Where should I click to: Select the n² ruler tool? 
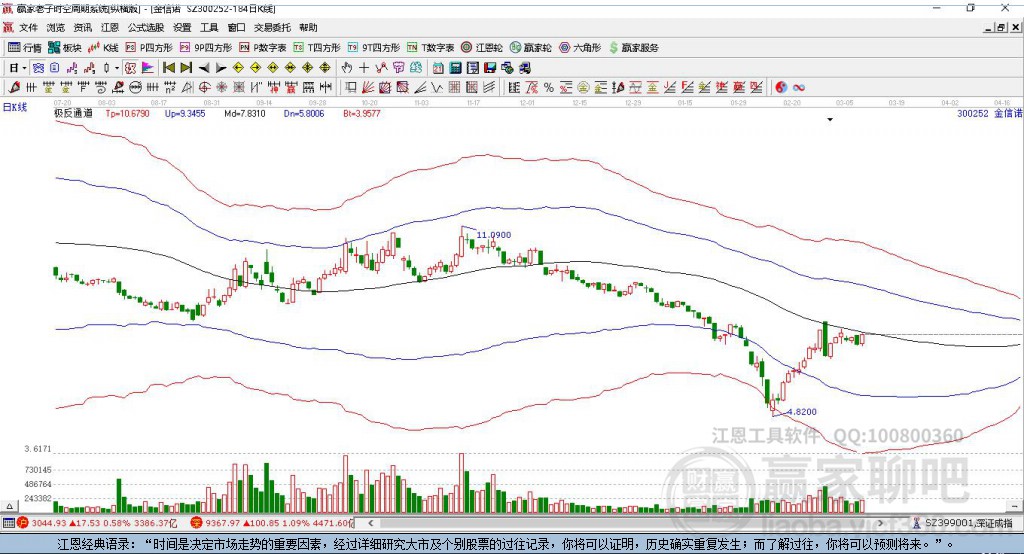(x=170, y=87)
